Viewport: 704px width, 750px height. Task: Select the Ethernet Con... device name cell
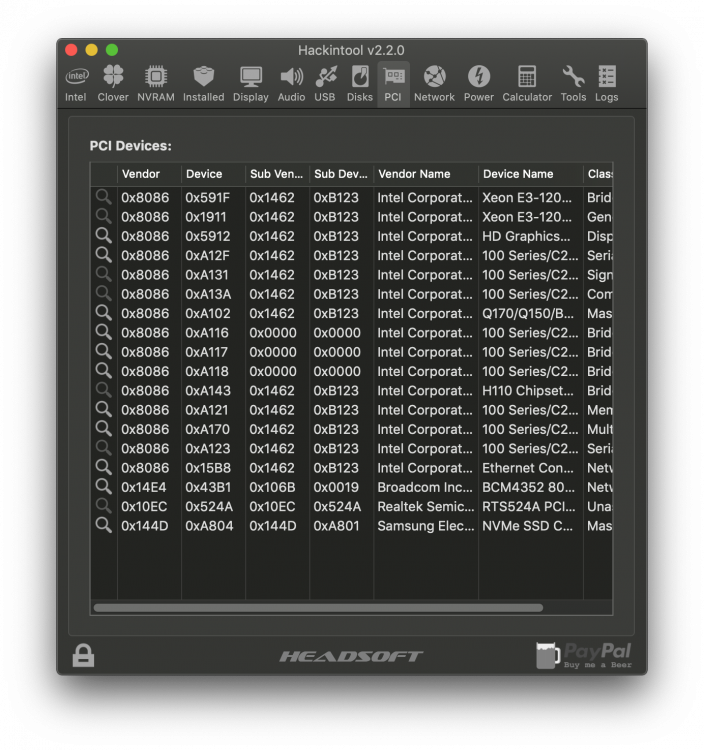pyautogui.click(x=528, y=468)
